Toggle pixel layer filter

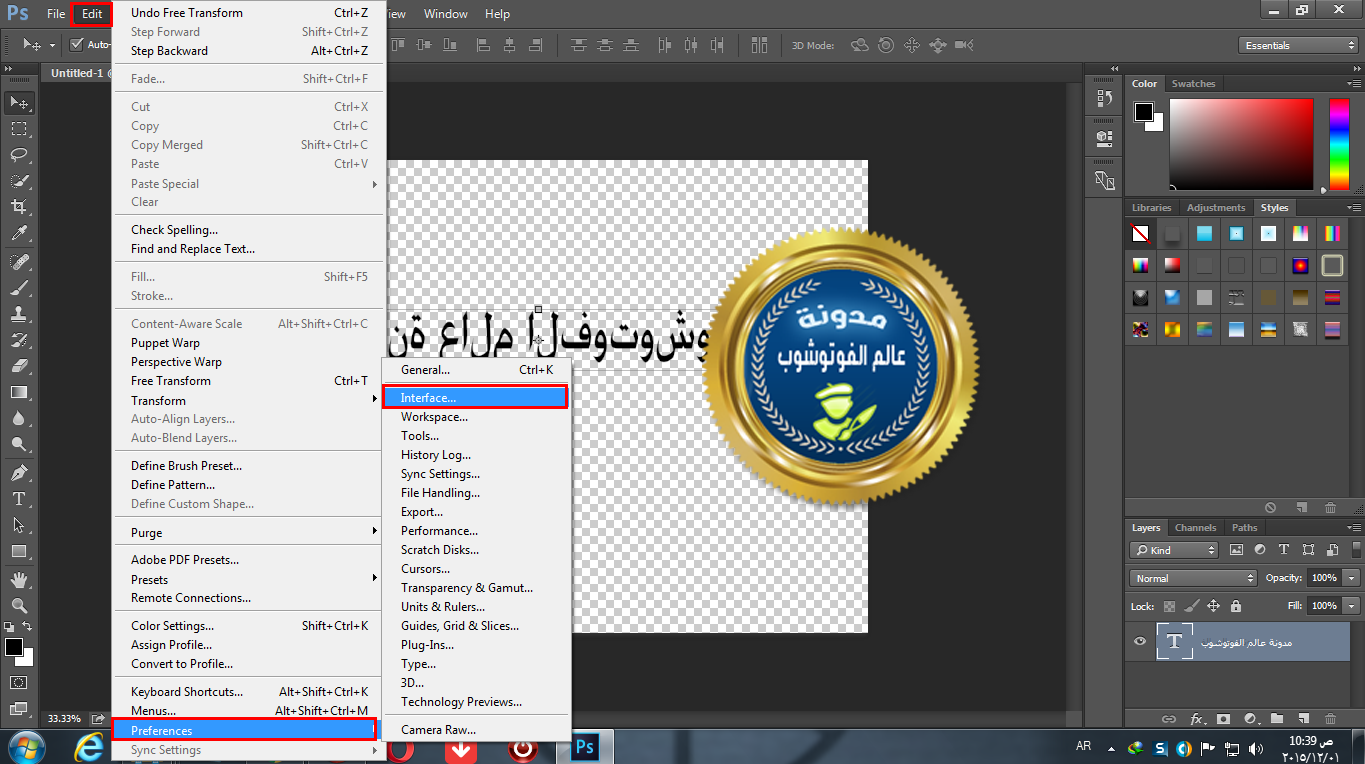tap(1236, 550)
